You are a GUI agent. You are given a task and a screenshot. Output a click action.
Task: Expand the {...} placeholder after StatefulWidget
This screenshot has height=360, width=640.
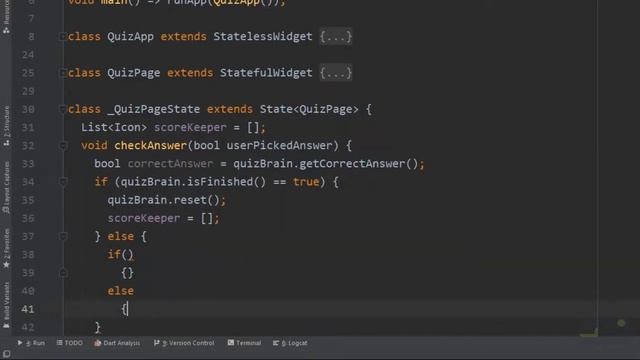click(336, 73)
